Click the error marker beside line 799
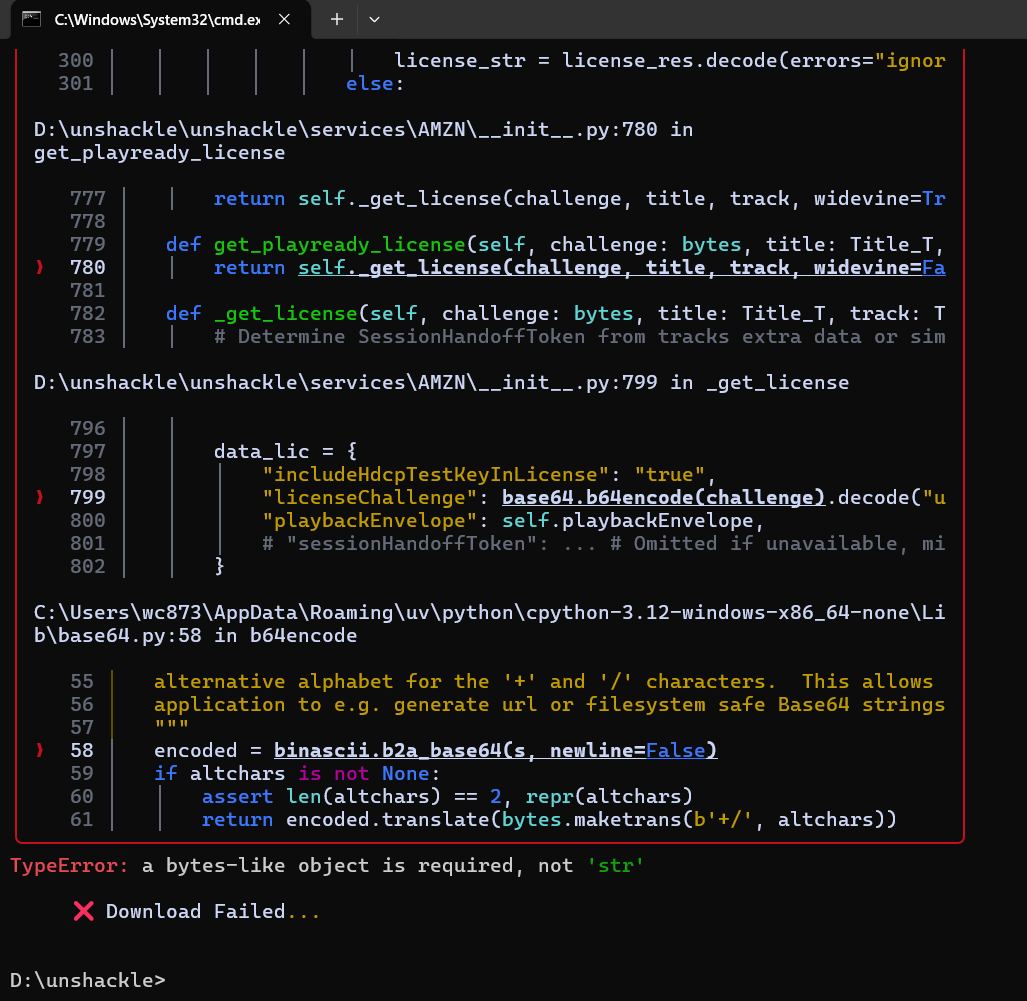 pos(40,497)
